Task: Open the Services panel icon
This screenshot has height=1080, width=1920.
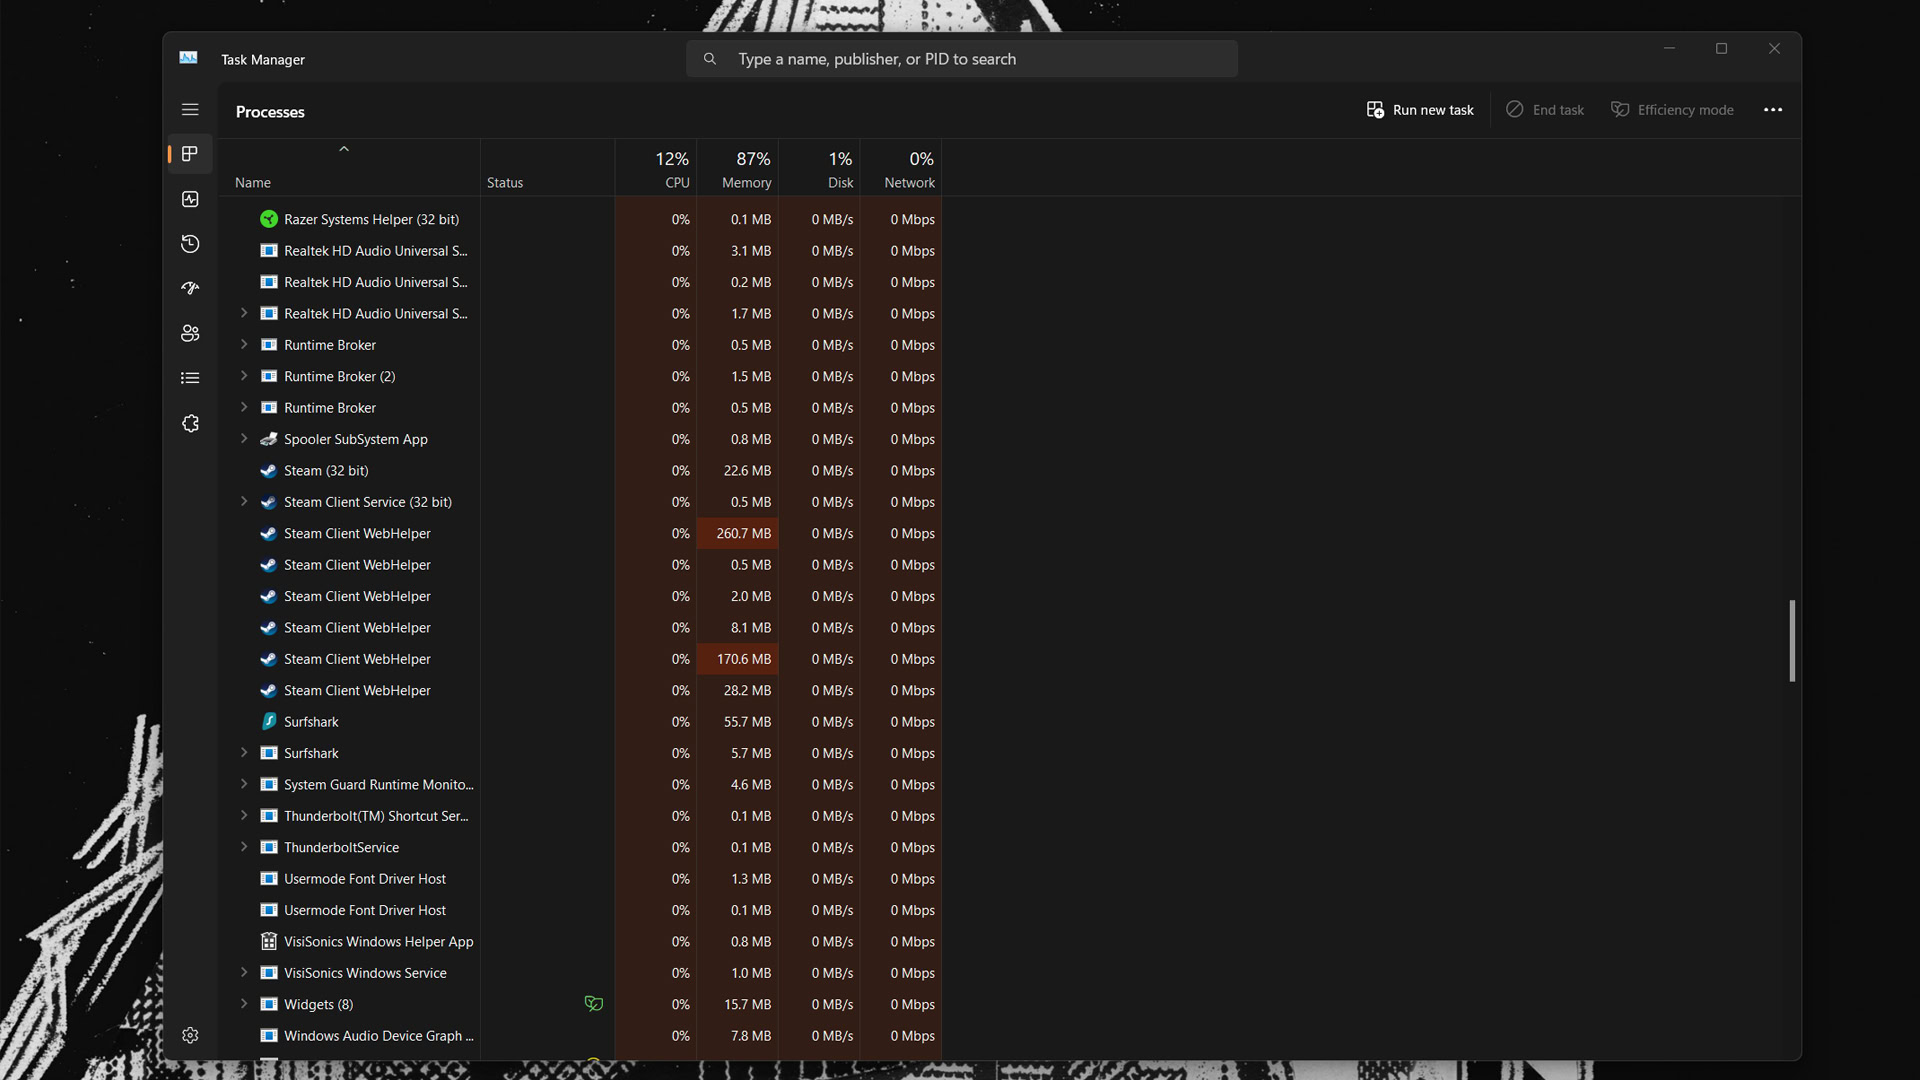Action: 190,423
